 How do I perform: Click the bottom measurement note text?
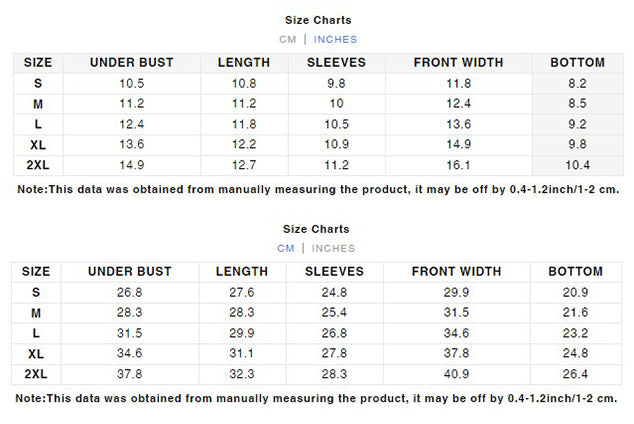tap(317, 399)
